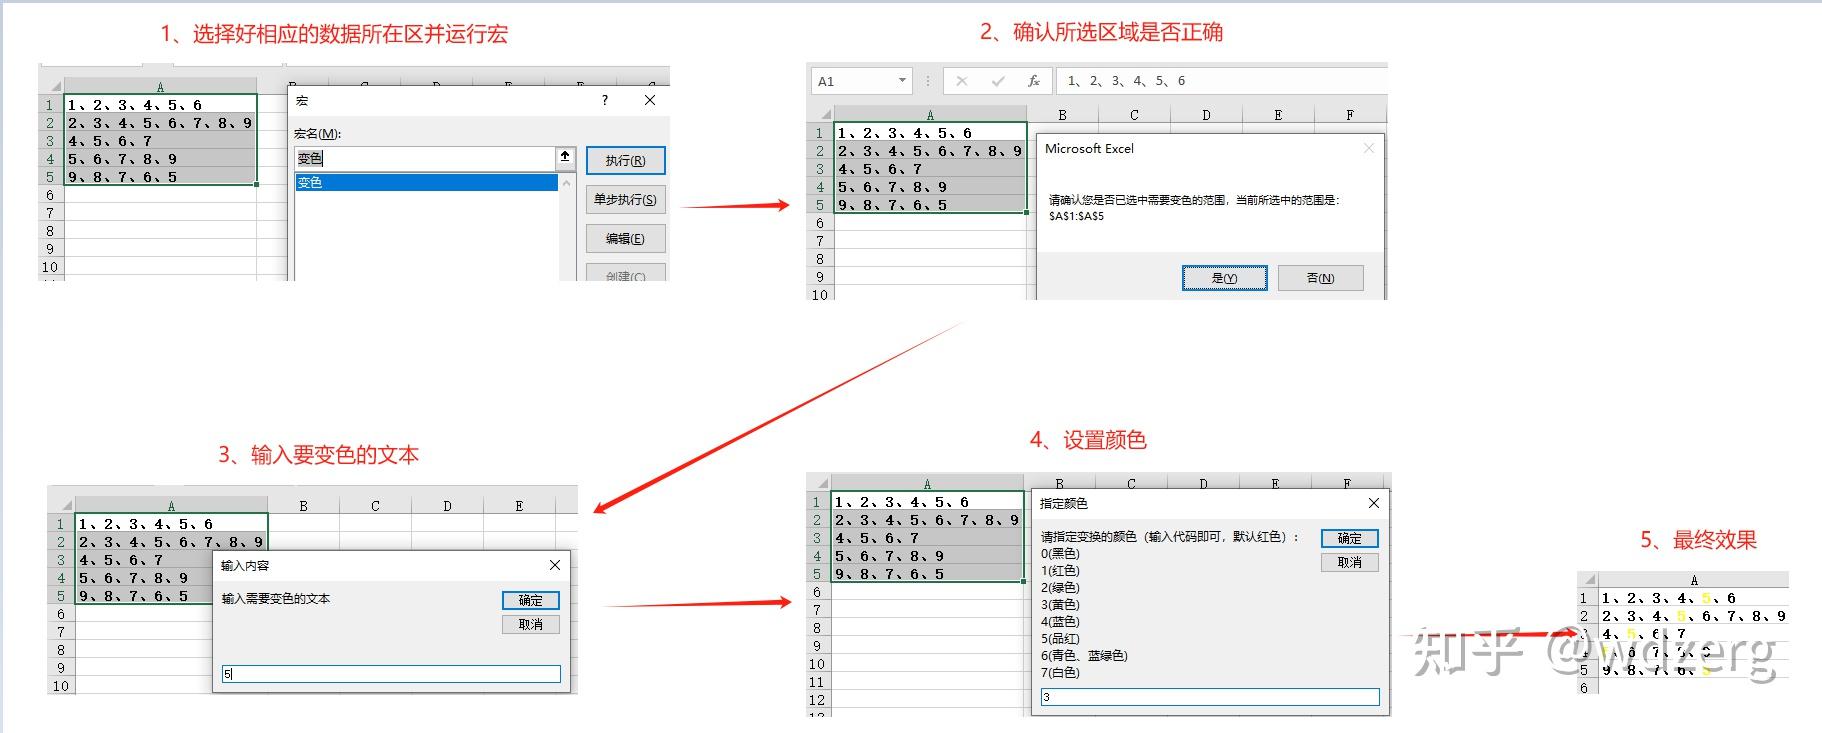Click 确定 in the 输入内容 dialog
Screen dimensions: 1822x733
pyautogui.click(x=531, y=600)
